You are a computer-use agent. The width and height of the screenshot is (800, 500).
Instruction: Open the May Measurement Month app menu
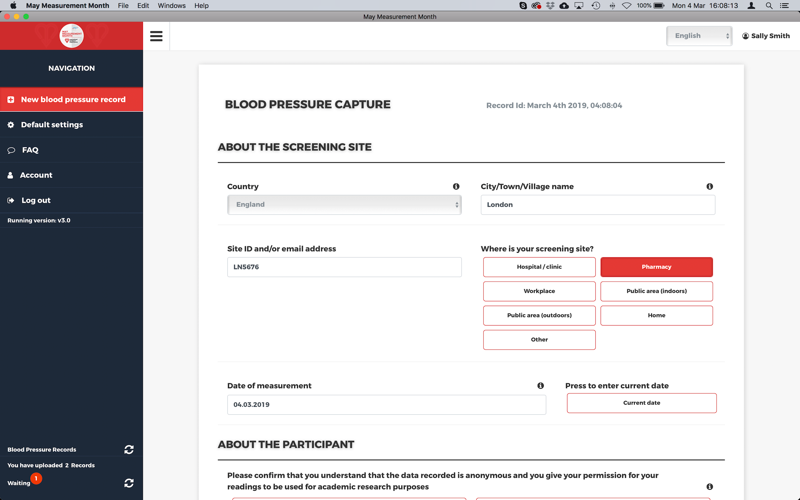(x=67, y=6)
